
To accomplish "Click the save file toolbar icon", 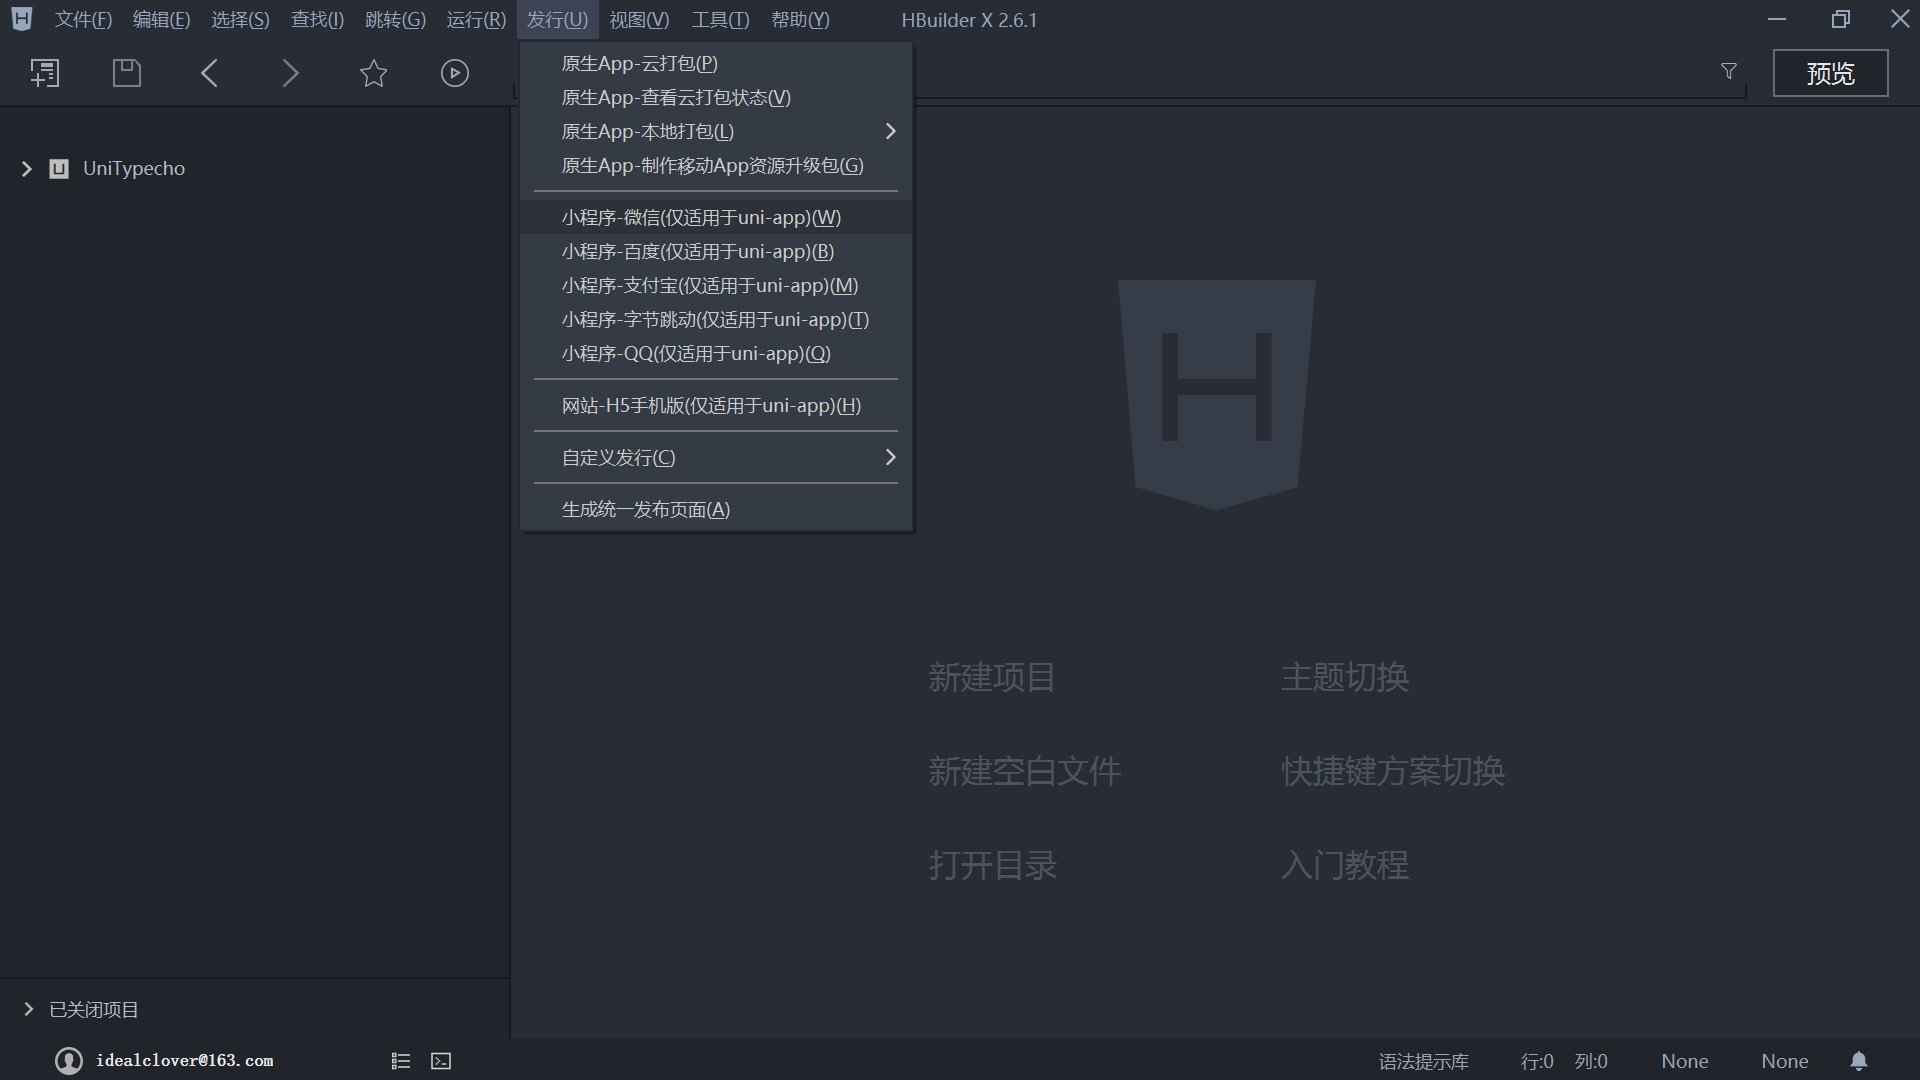I will pos(127,73).
